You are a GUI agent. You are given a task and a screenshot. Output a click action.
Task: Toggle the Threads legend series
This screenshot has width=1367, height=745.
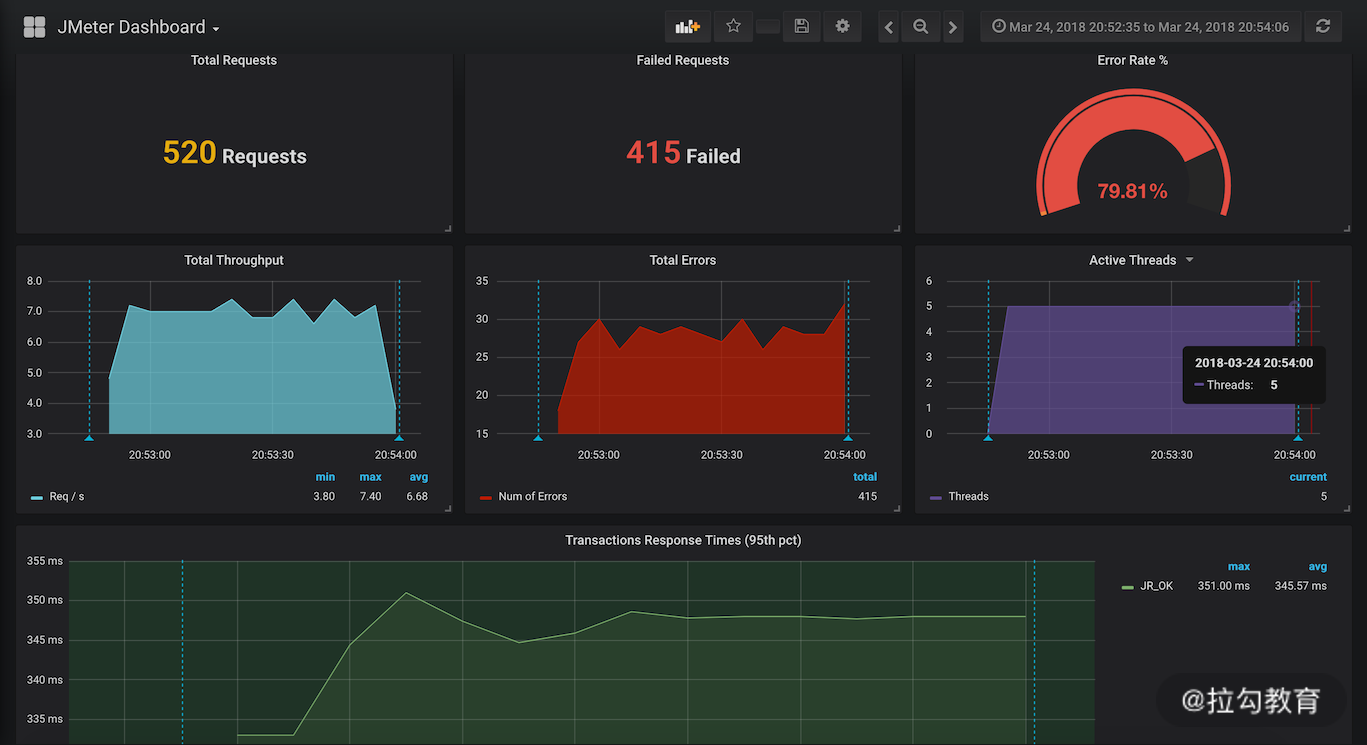click(x=968, y=496)
